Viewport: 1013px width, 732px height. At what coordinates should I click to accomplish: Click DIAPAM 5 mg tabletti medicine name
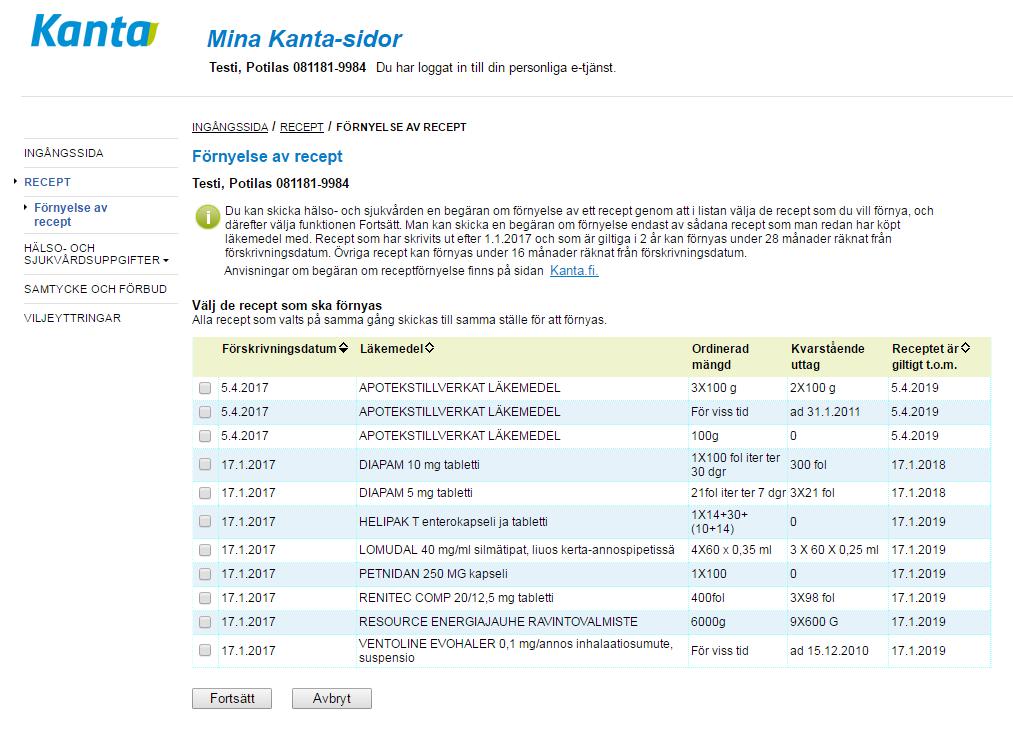click(x=415, y=493)
